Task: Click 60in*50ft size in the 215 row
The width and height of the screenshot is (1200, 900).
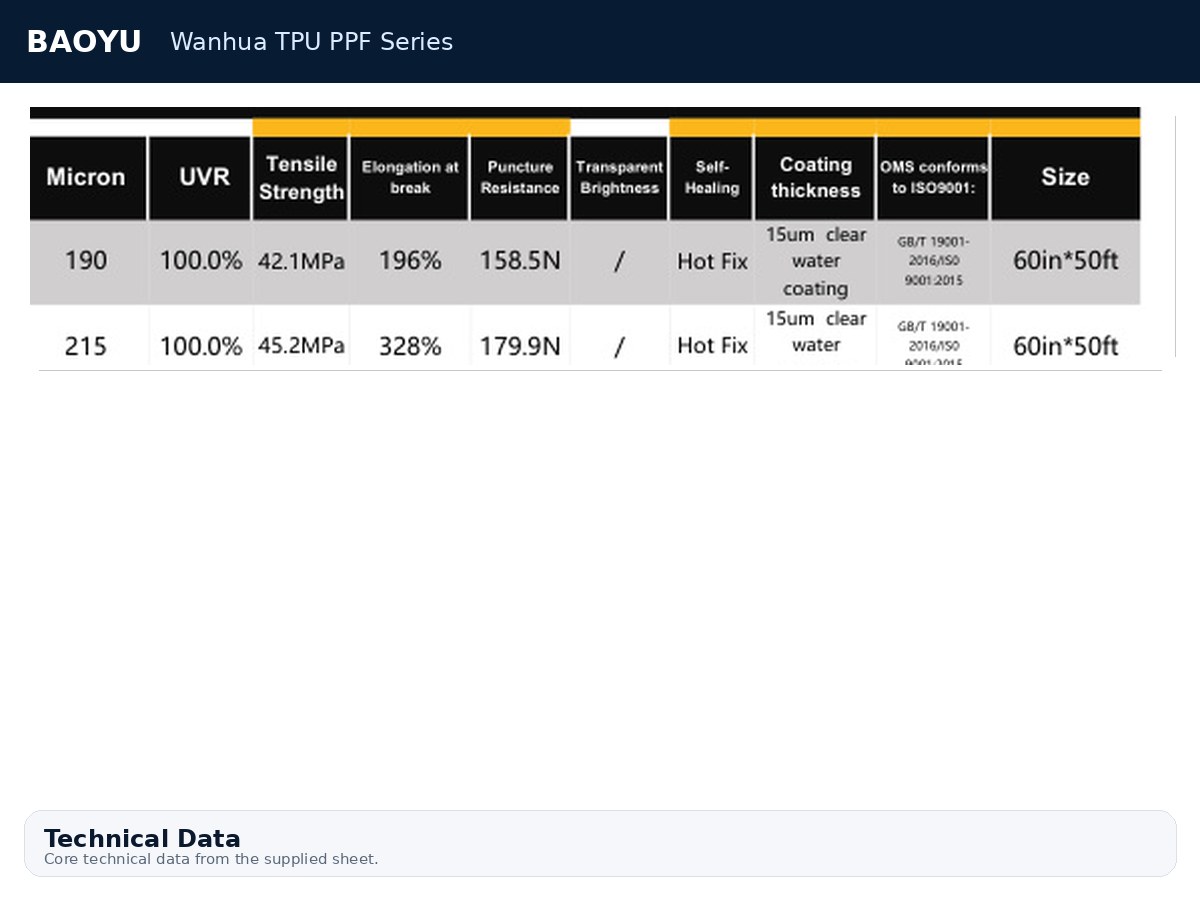Action: [1065, 346]
